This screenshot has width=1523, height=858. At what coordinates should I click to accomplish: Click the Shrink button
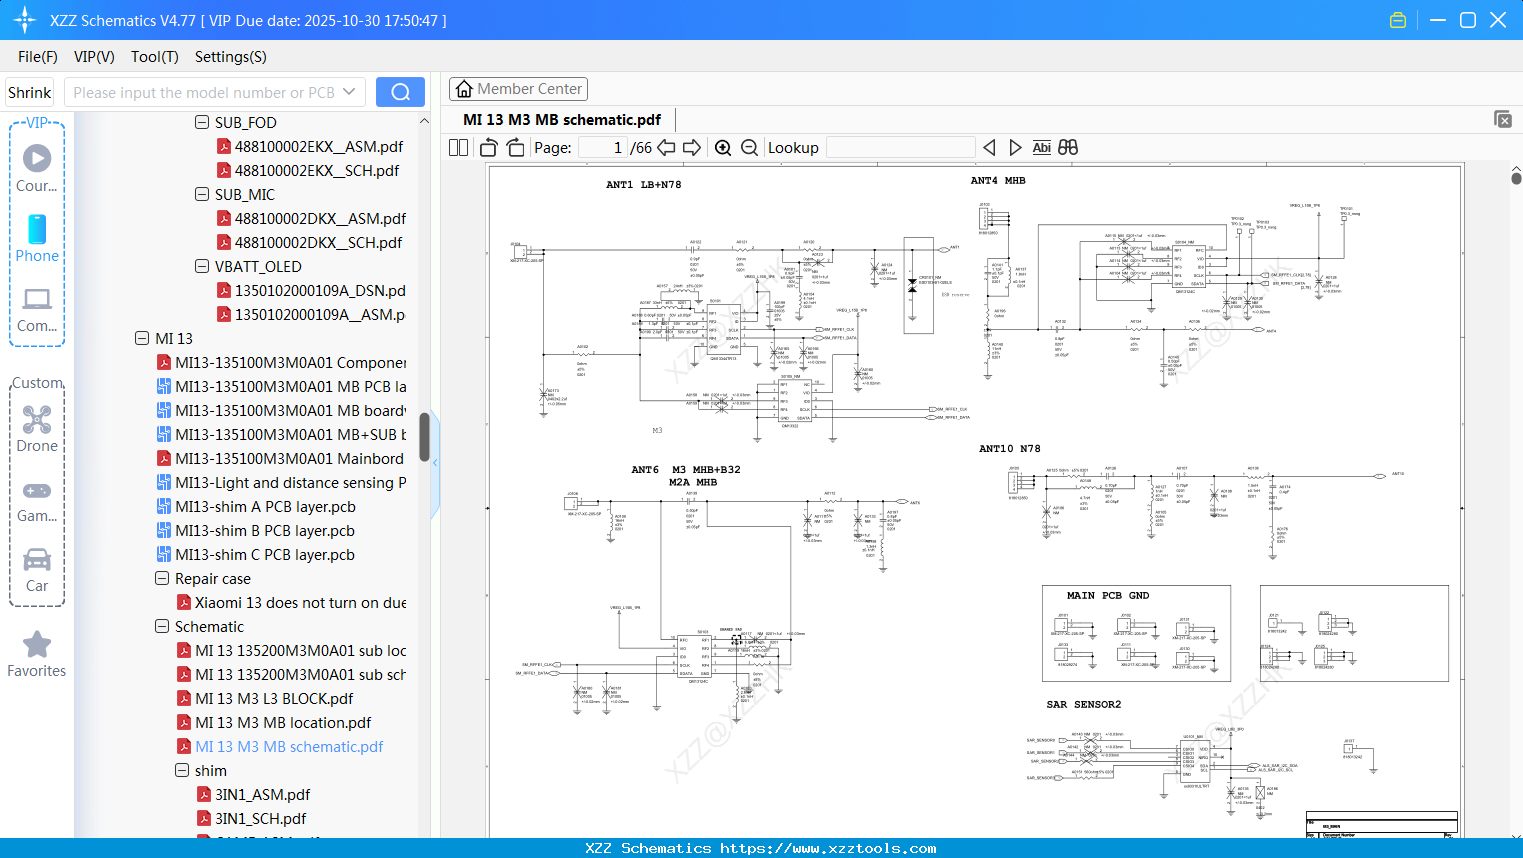(29, 91)
